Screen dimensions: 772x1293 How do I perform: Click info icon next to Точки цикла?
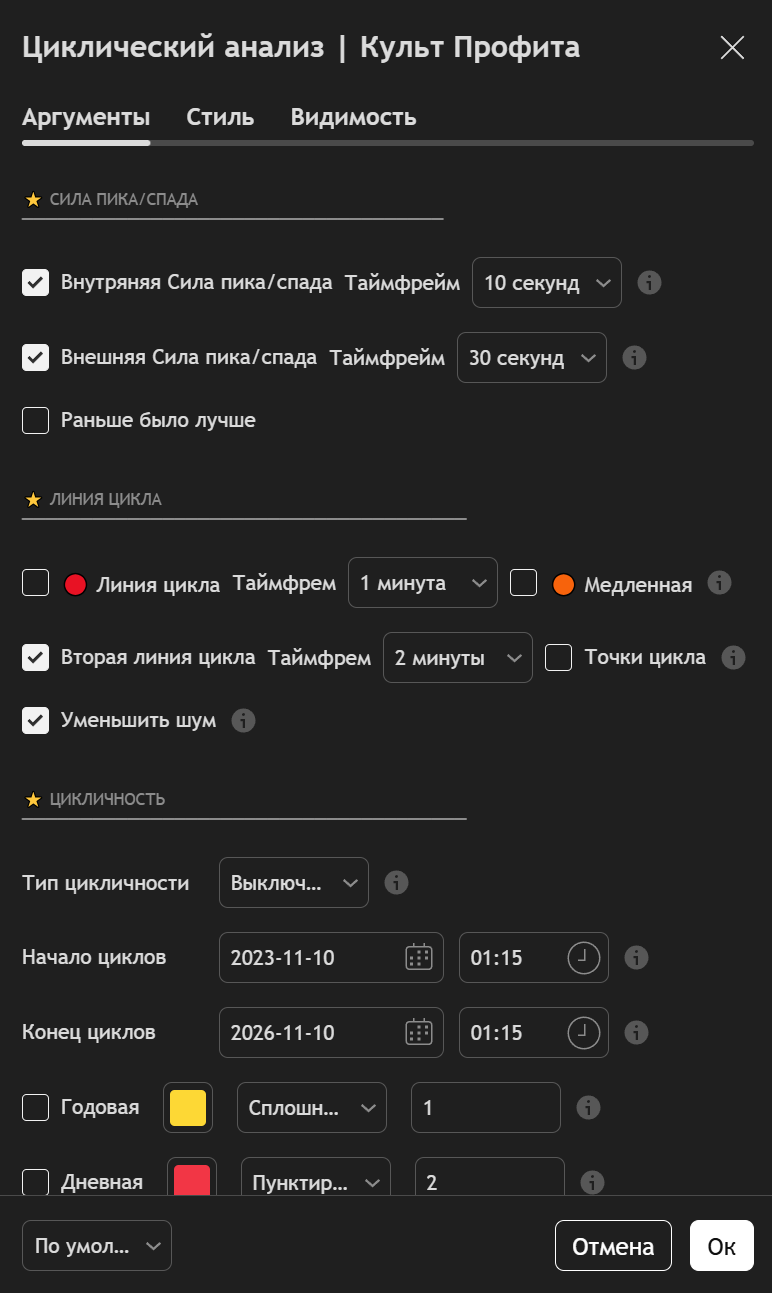pyautogui.click(x=733, y=657)
